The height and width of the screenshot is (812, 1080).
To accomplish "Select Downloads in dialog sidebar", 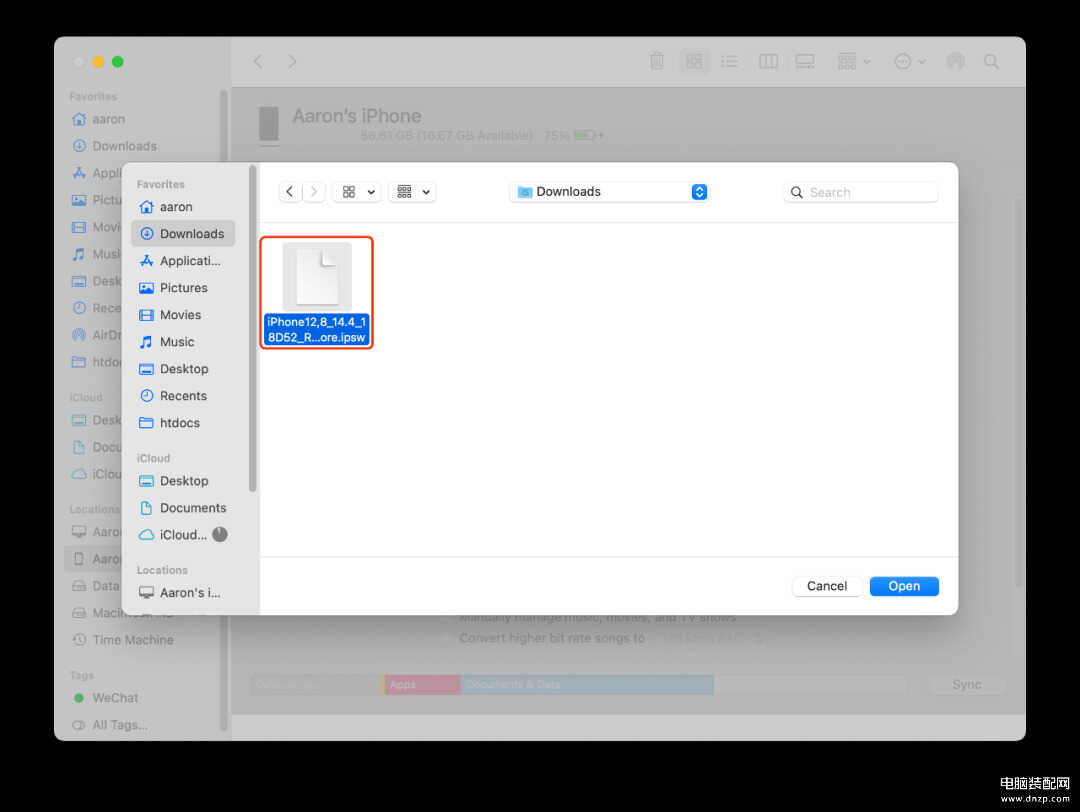I will click(x=191, y=234).
